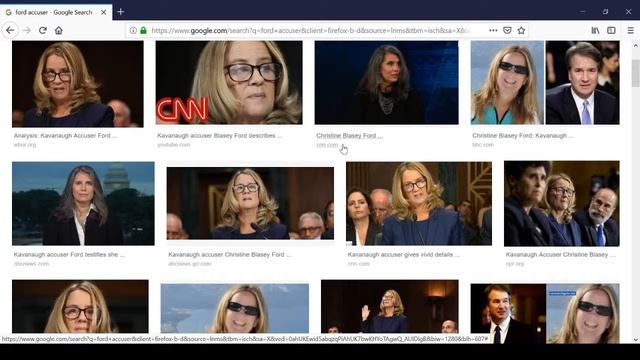Open thumbnail above 'Kavanaugh accuser gives vivid details'
Screen dimensions: 640x360
click(x=419, y=204)
